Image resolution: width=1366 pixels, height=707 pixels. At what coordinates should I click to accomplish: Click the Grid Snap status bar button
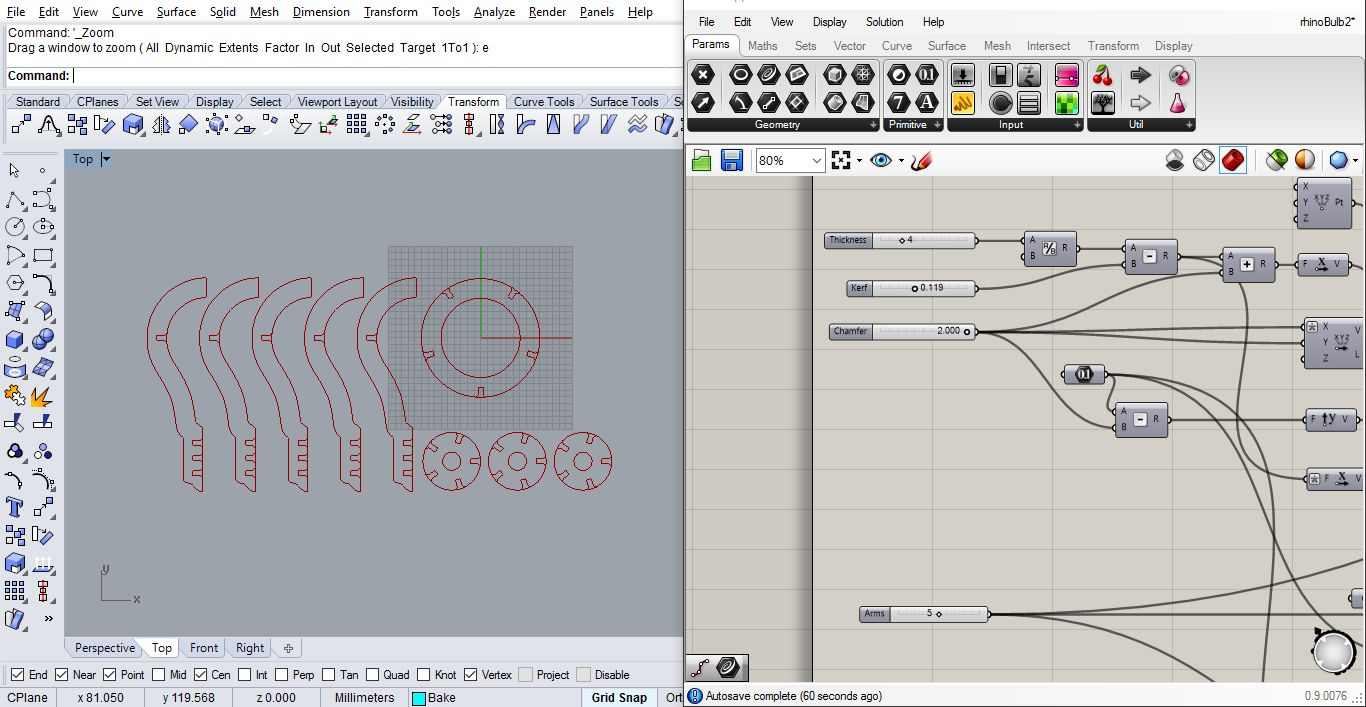click(619, 698)
